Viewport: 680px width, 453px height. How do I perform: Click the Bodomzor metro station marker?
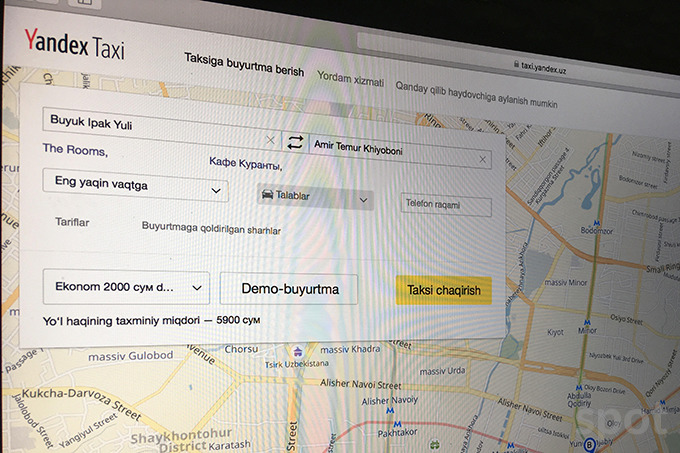(597, 223)
